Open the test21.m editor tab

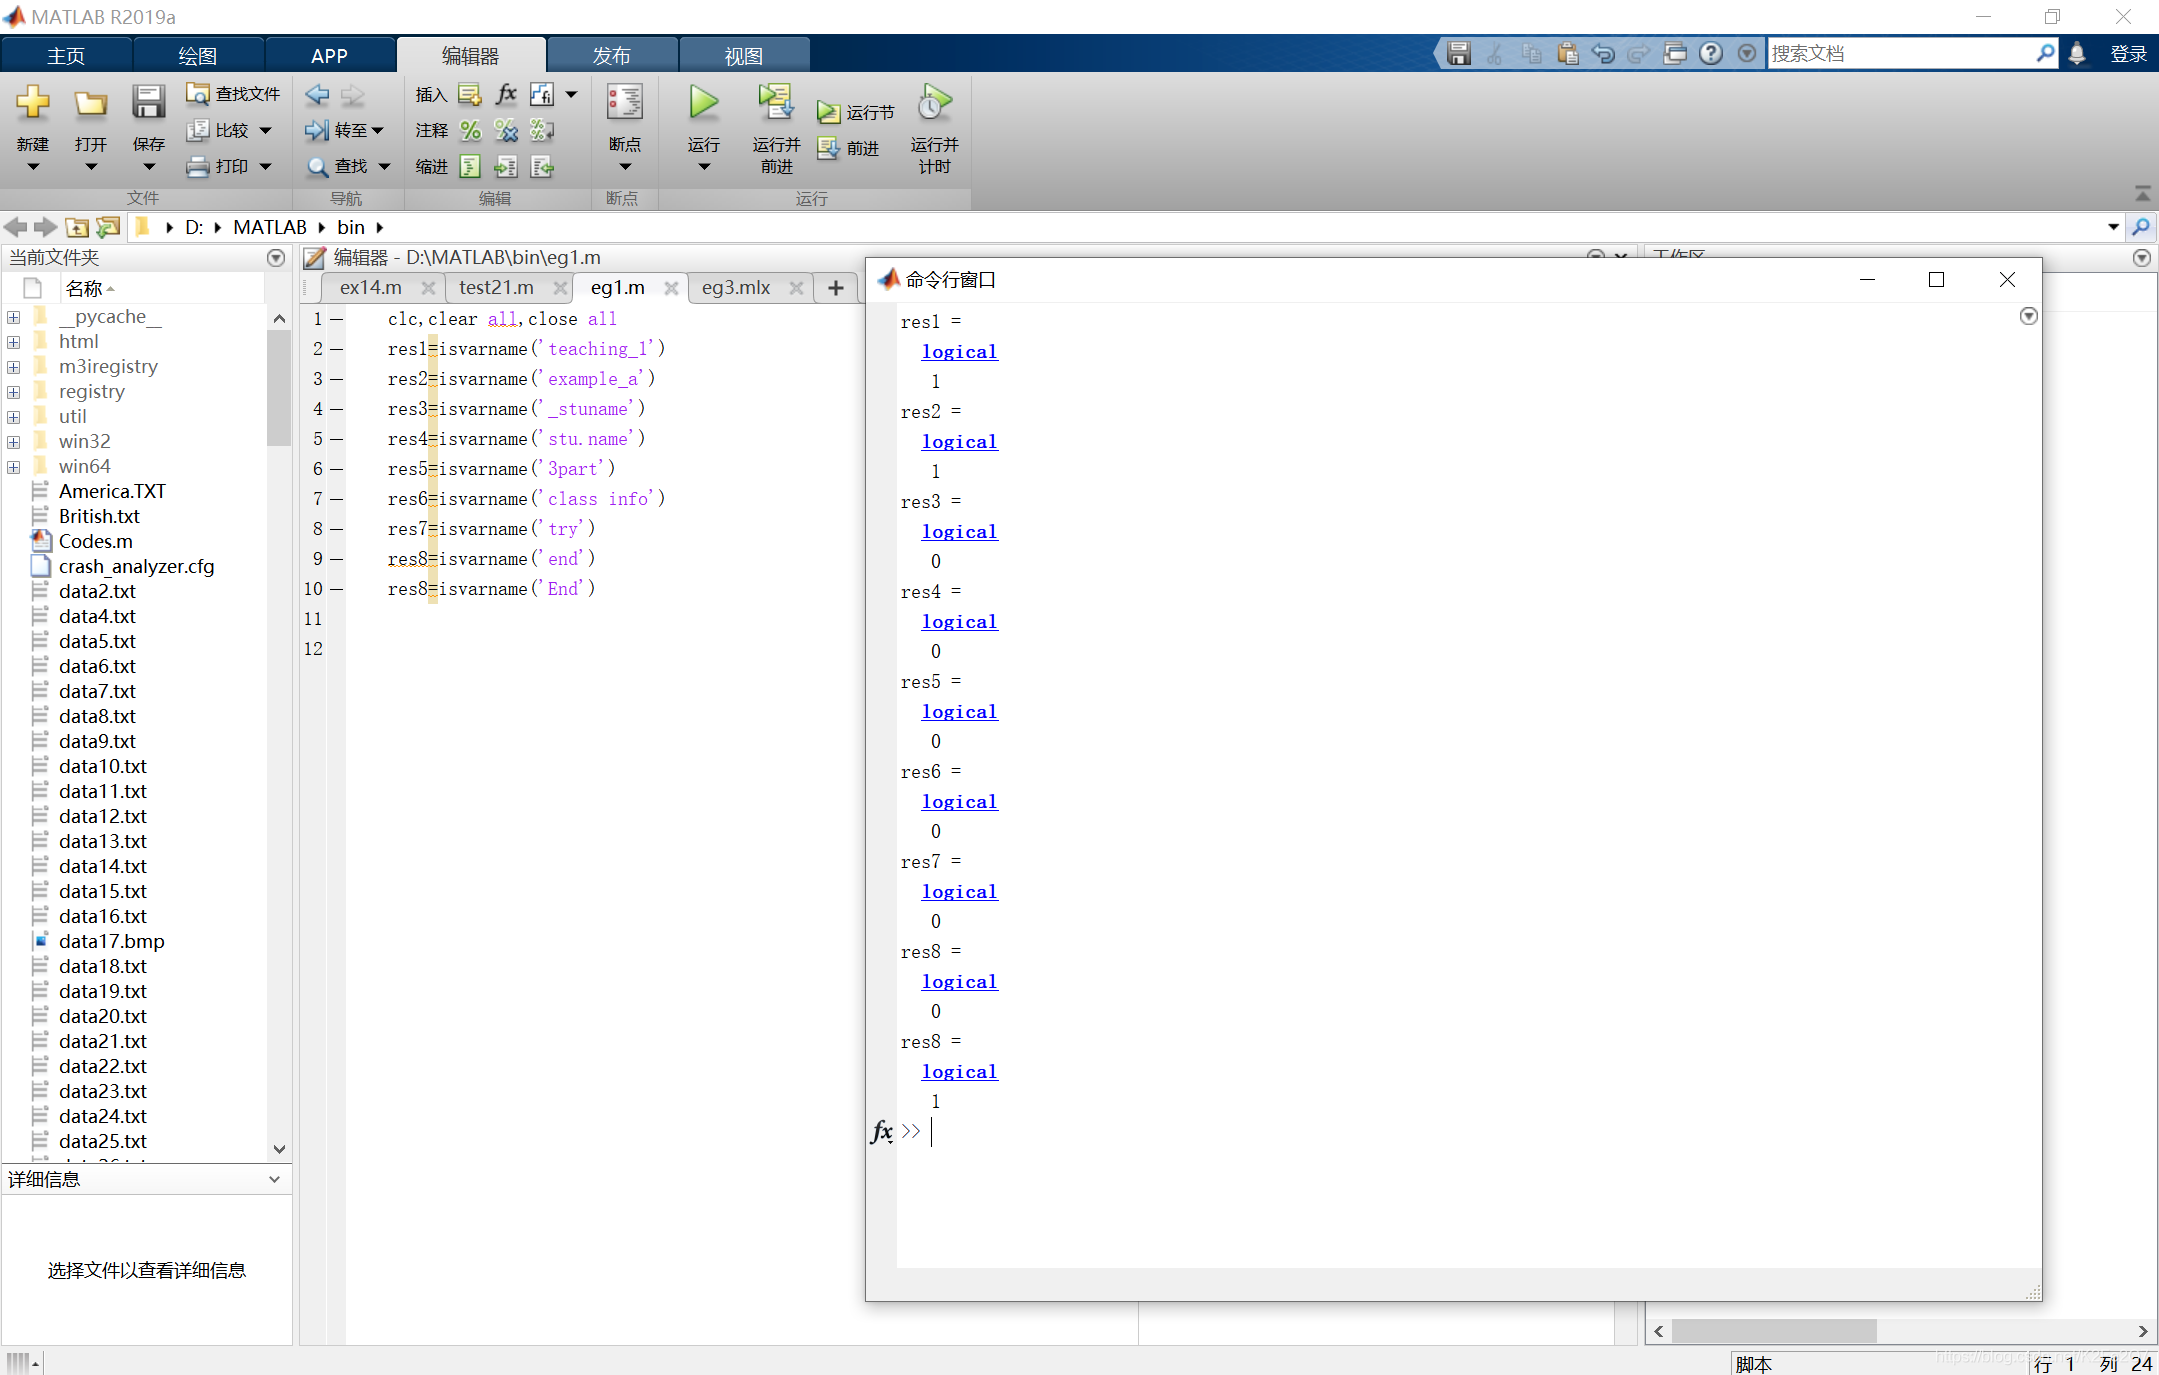tap(496, 288)
